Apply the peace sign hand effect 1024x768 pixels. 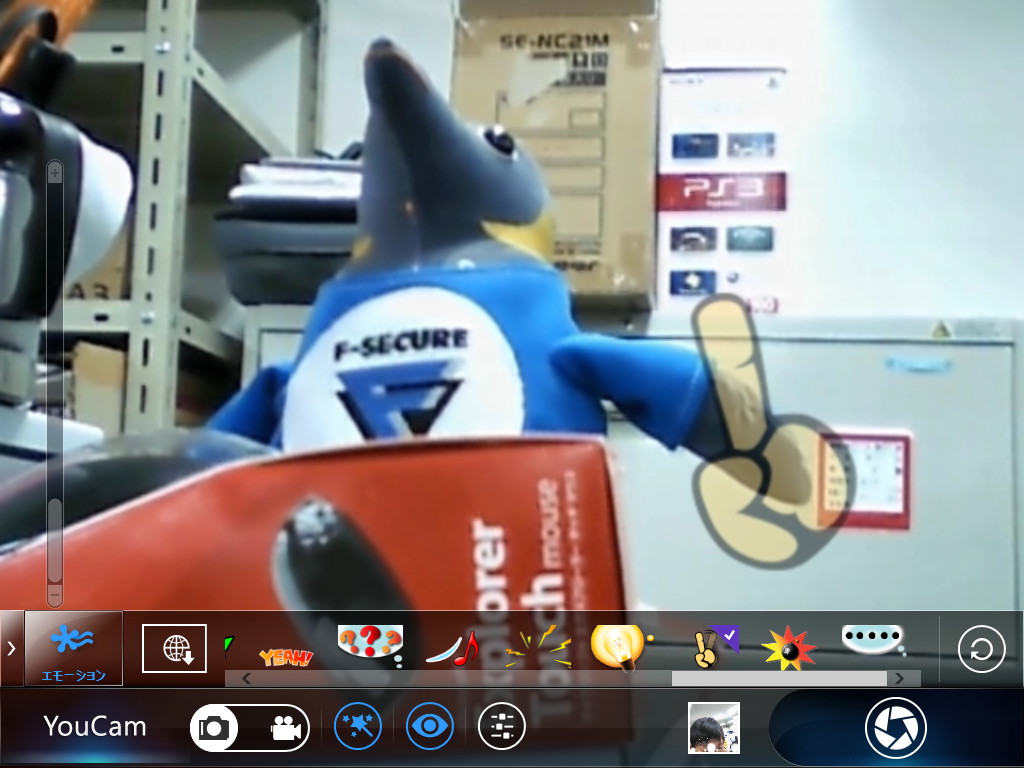[714, 647]
